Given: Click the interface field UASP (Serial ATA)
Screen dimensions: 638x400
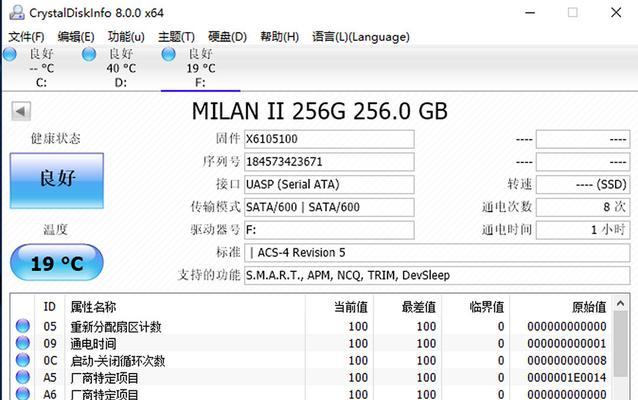Looking at the screenshot, I should point(329,185).
